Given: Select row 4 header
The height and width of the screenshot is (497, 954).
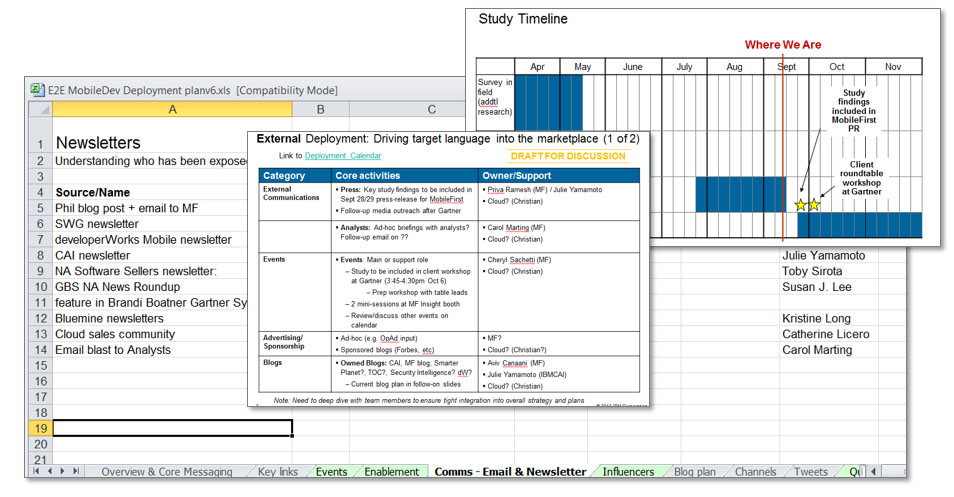Looking at the screenshot, I should pyautogui.click(x=40, y=192).
